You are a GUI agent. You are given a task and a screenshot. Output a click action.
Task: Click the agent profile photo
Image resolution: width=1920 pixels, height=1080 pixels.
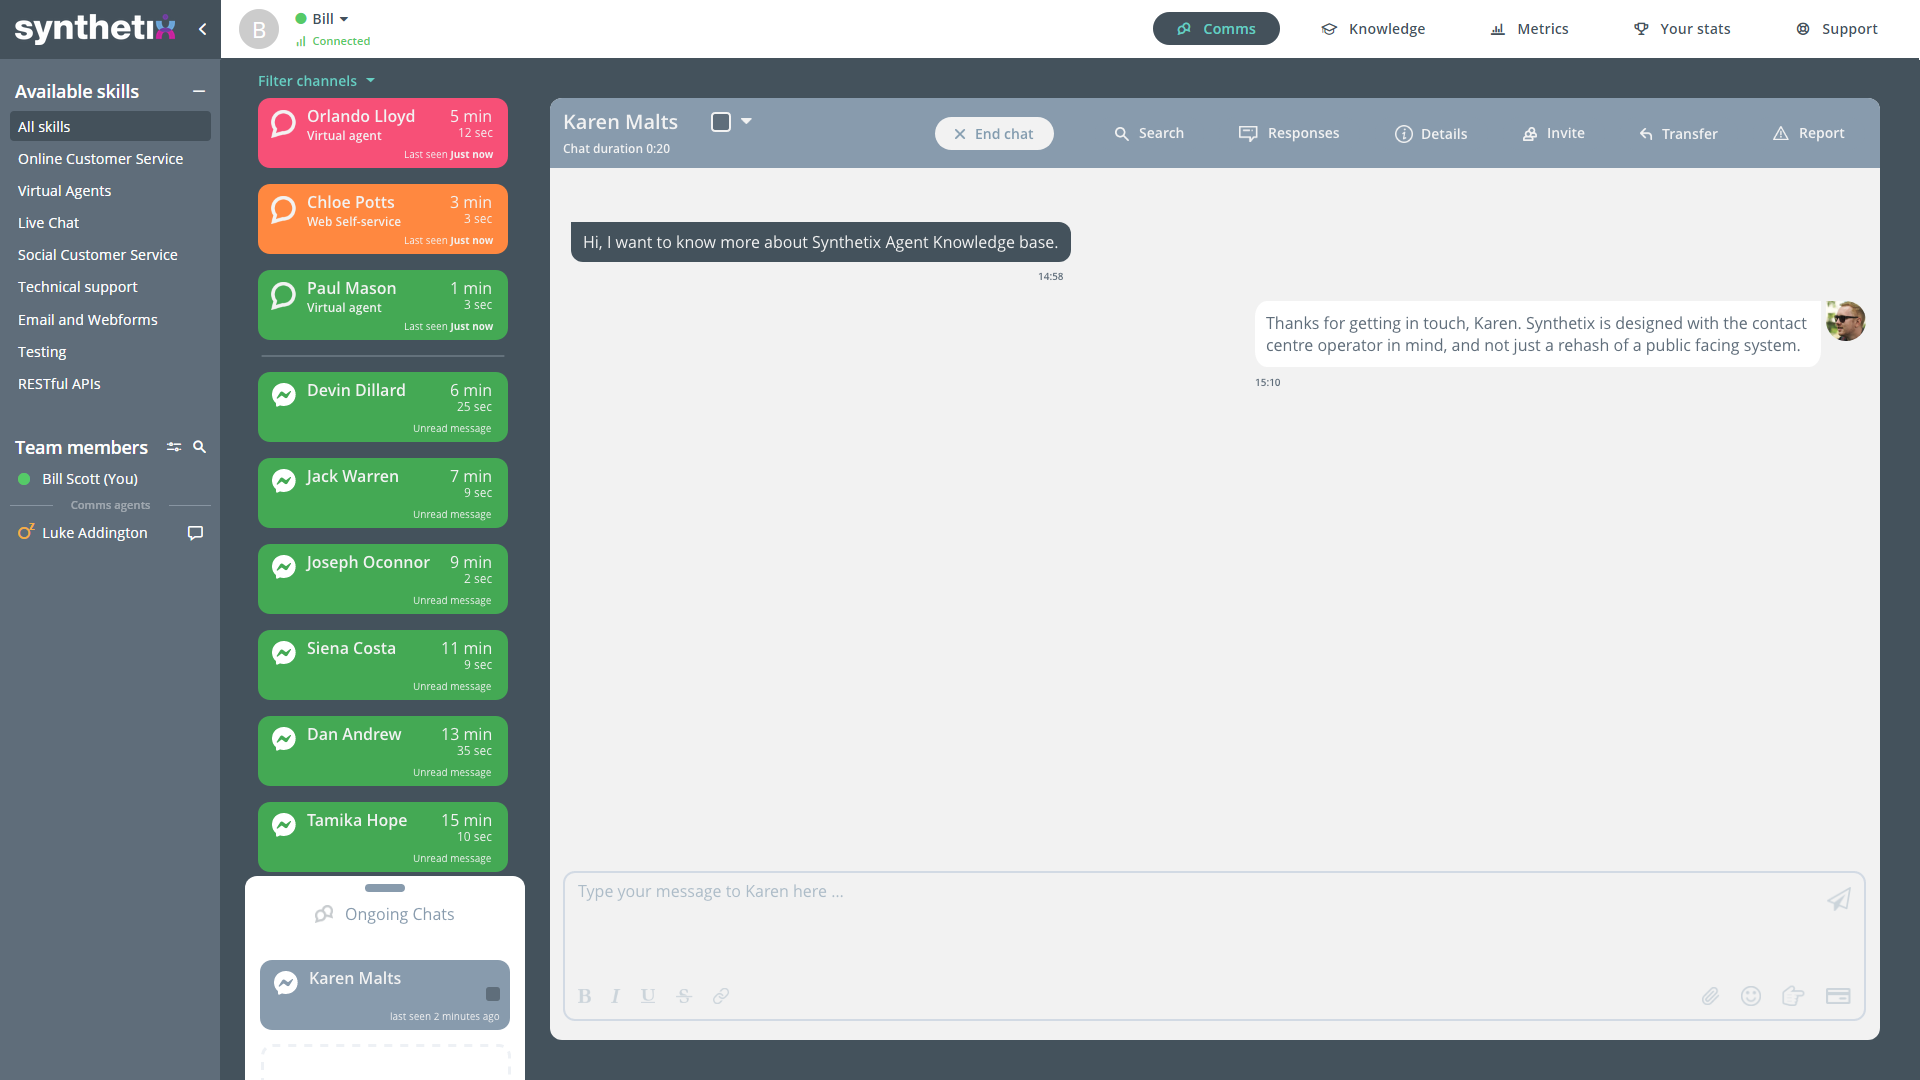tap(1846, 321)
